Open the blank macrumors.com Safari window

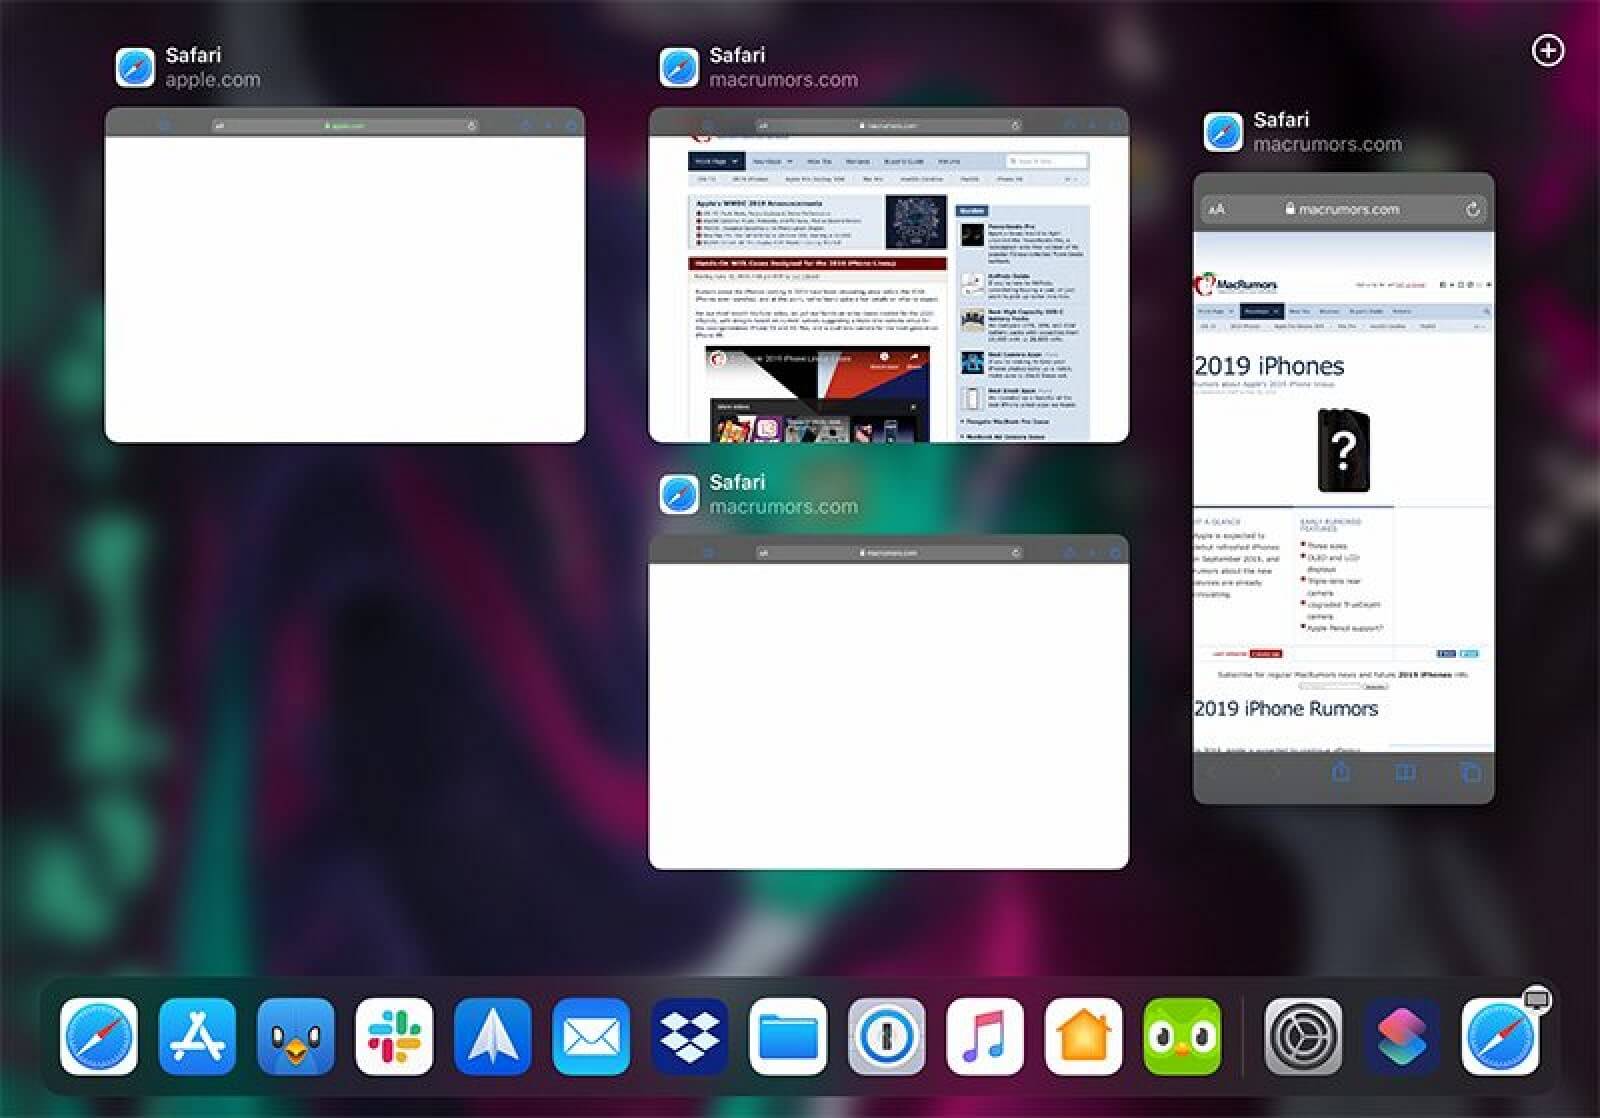click(889, 702)
